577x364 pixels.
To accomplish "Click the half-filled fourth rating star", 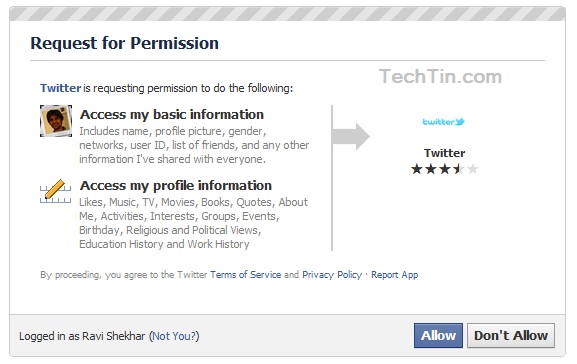I will [x=459, y=169].
